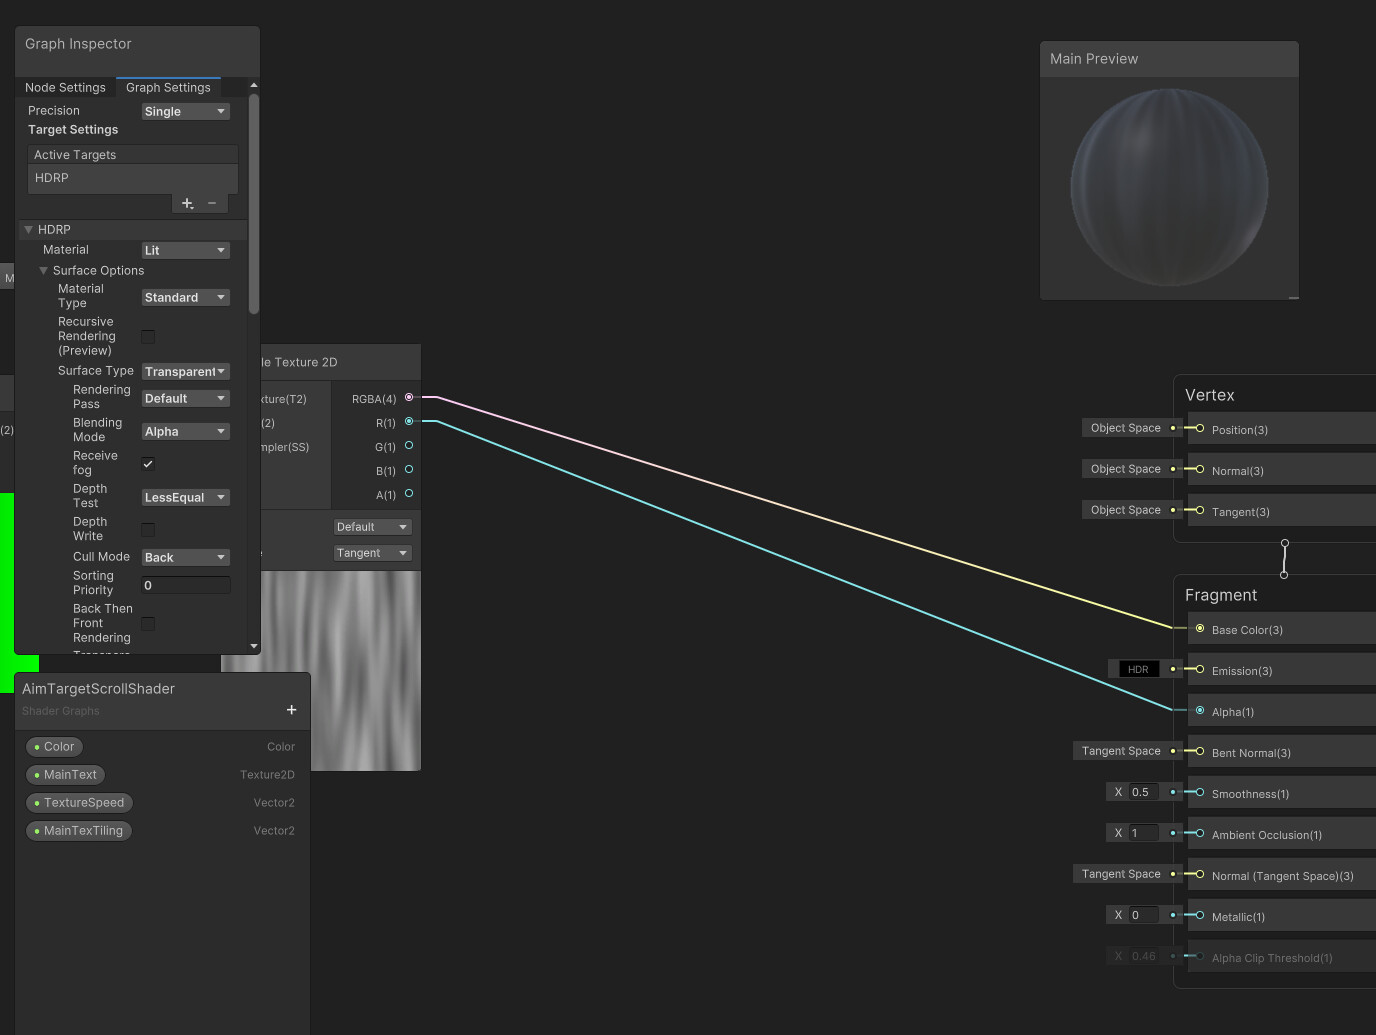The height and width of the screenshot is (1035, 1376).
Task: Open Material Type dropdown set to Standard
Action: click(185, 297)
